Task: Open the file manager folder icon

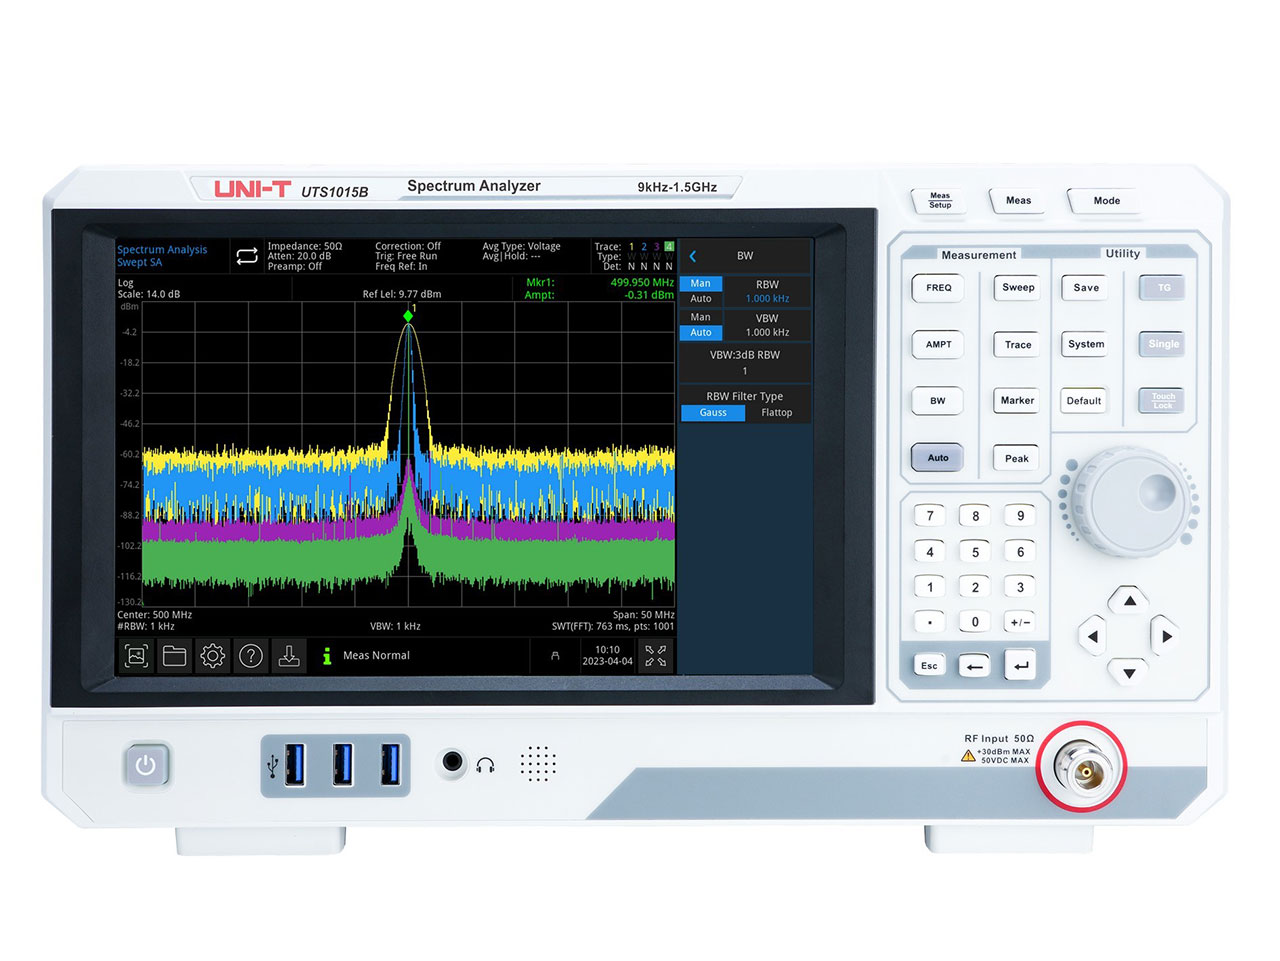Action: point(175,655)
